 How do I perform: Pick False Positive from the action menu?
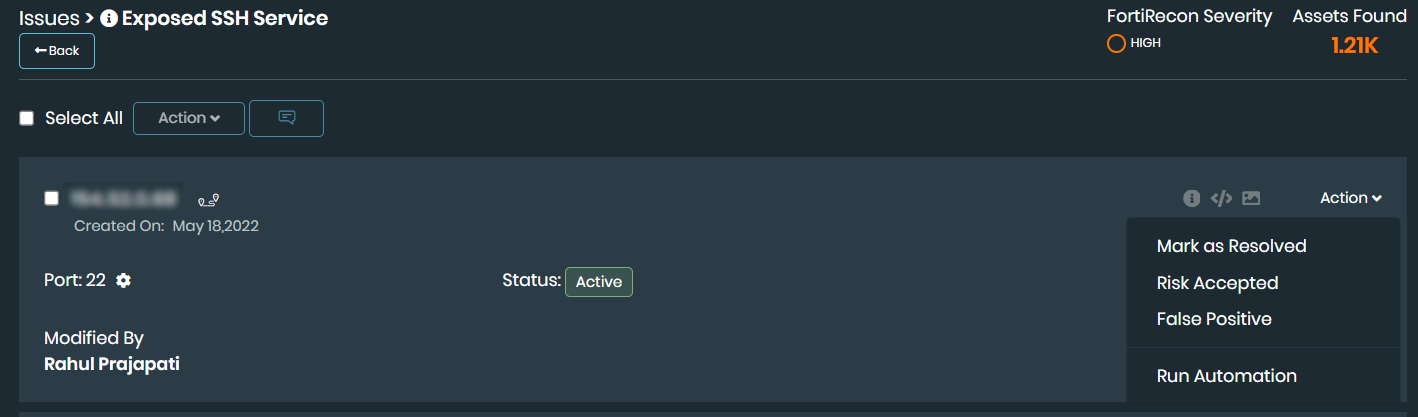[x=1214, y=319]
